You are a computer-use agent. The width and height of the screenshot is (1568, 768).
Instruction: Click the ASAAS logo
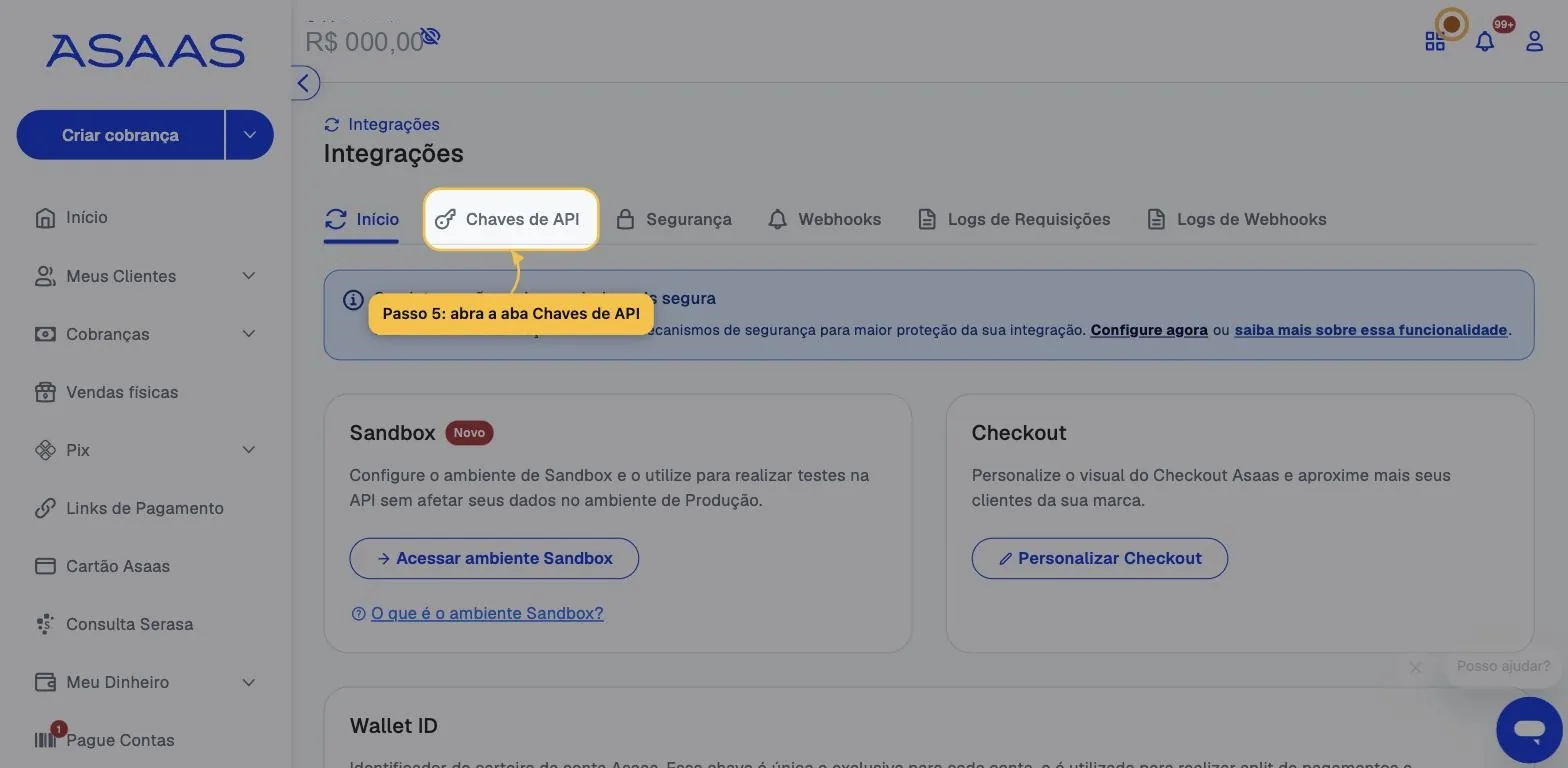tap(145, 51)
